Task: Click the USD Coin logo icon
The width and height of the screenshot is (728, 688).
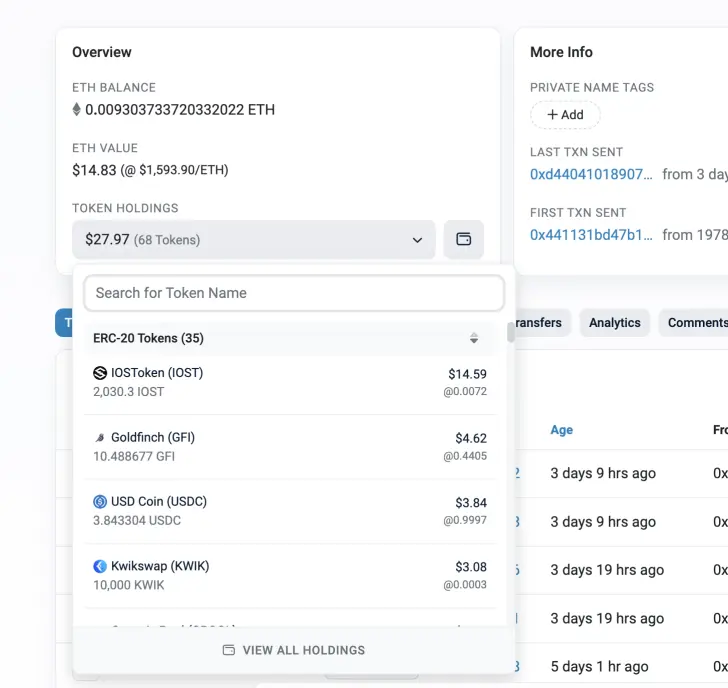Action: coord(100,501)
